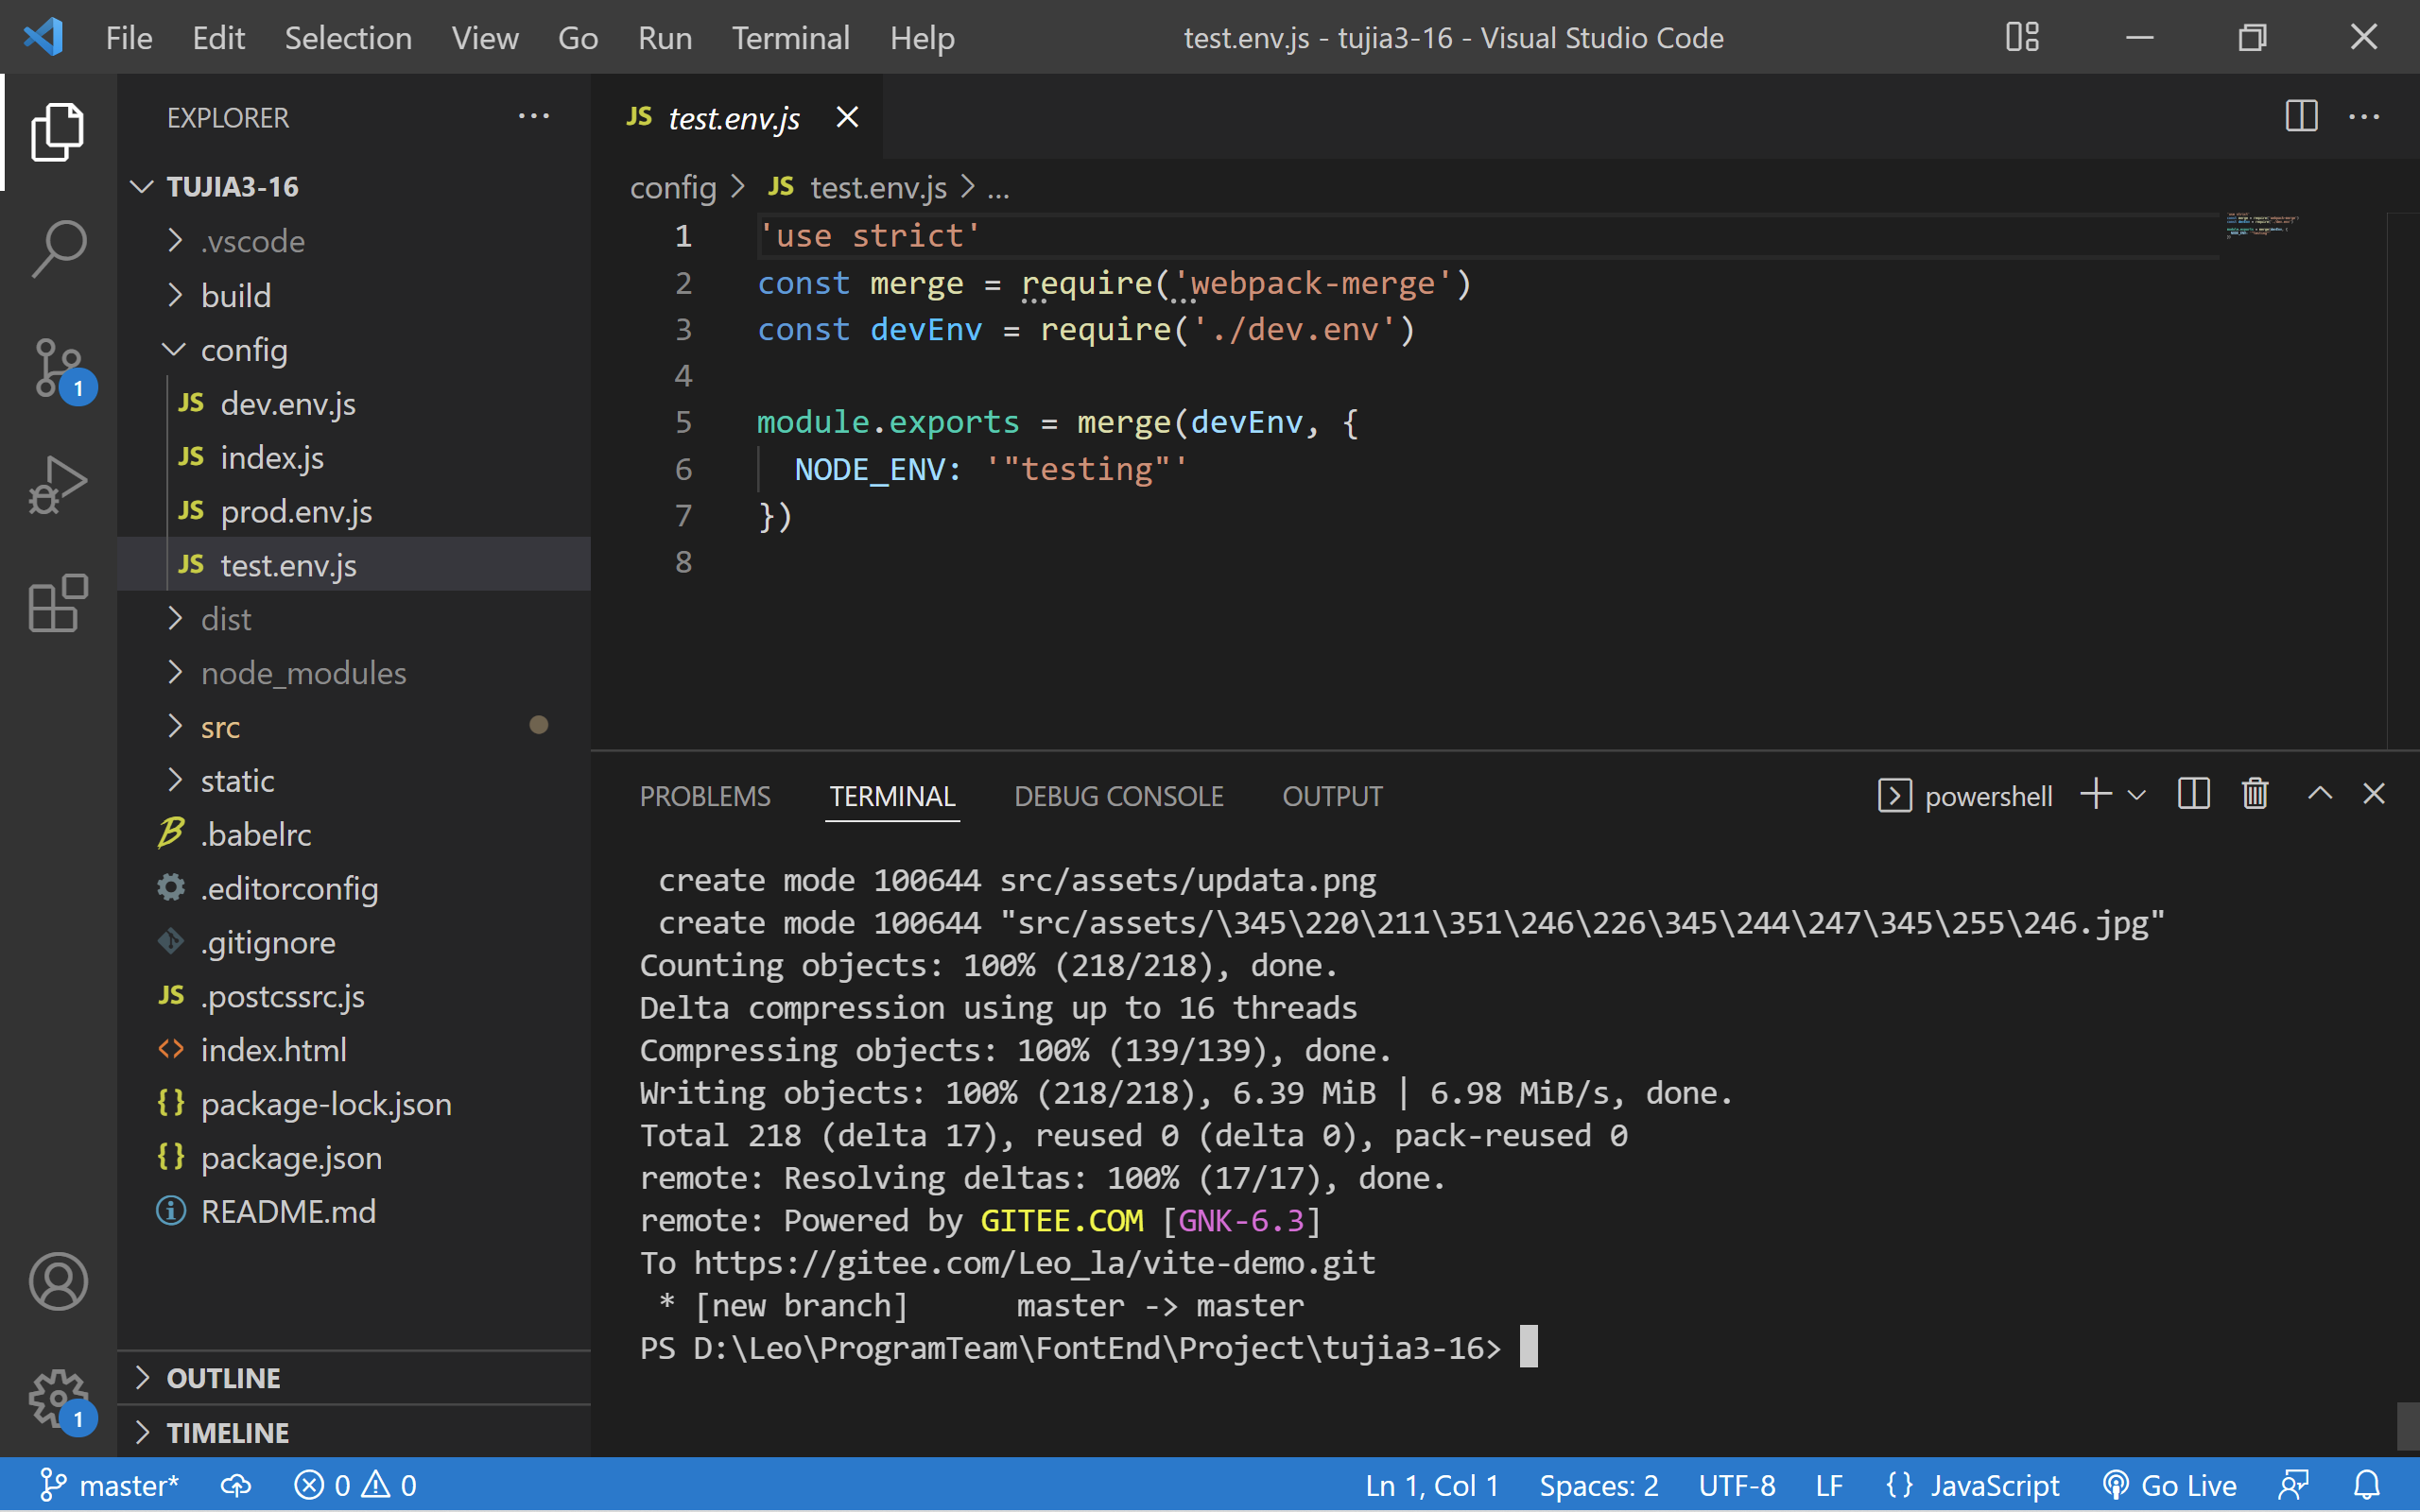Click Synchronize Changes cloud icon
The image size is (2420, 1512).
point(236,1485)
